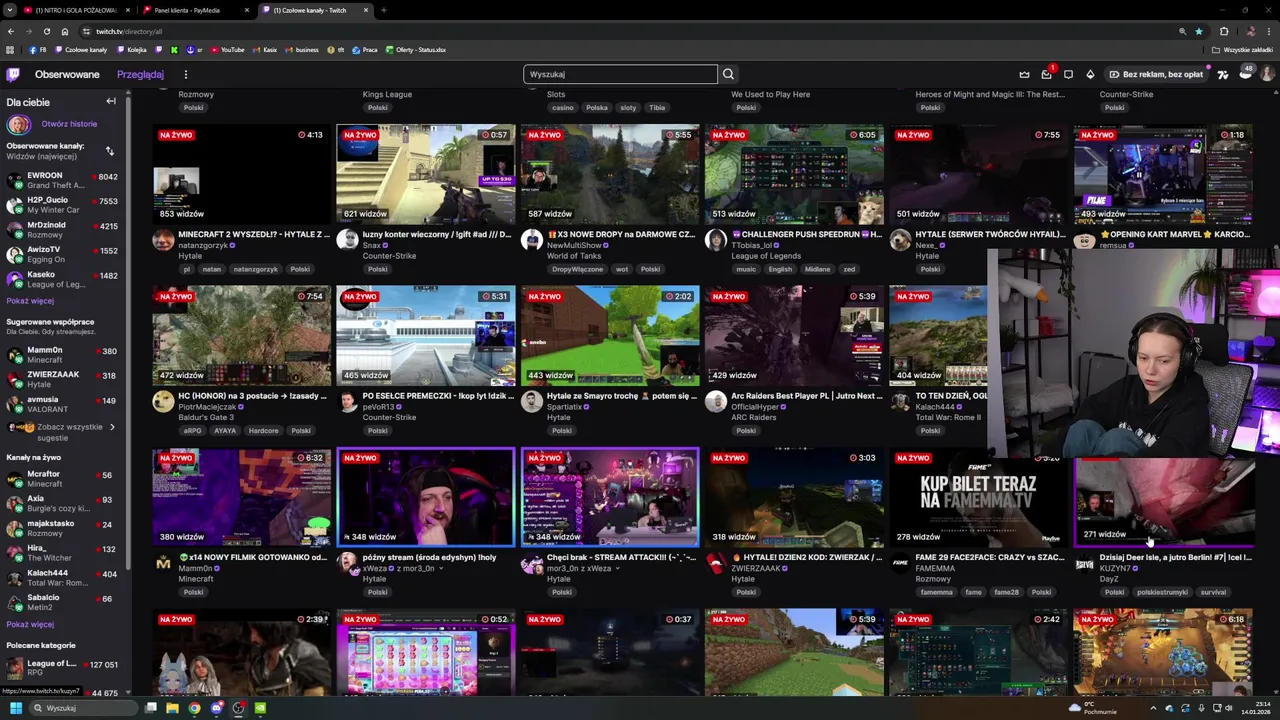
Task: Open Arc Raiders Best Player PL thumbnail
Action: [x=794, y=335]
